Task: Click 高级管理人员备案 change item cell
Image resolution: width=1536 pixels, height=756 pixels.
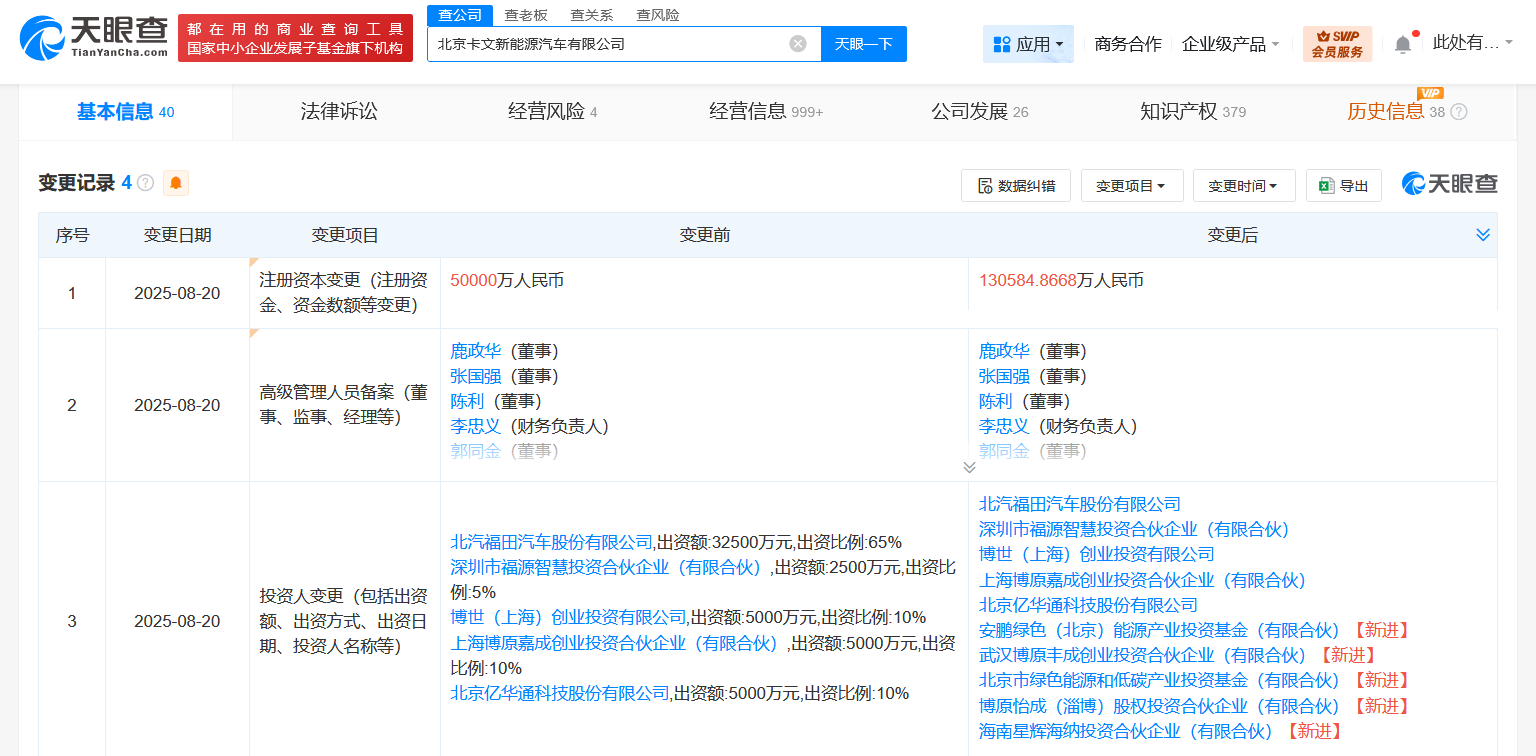Action: coord(344,405)
